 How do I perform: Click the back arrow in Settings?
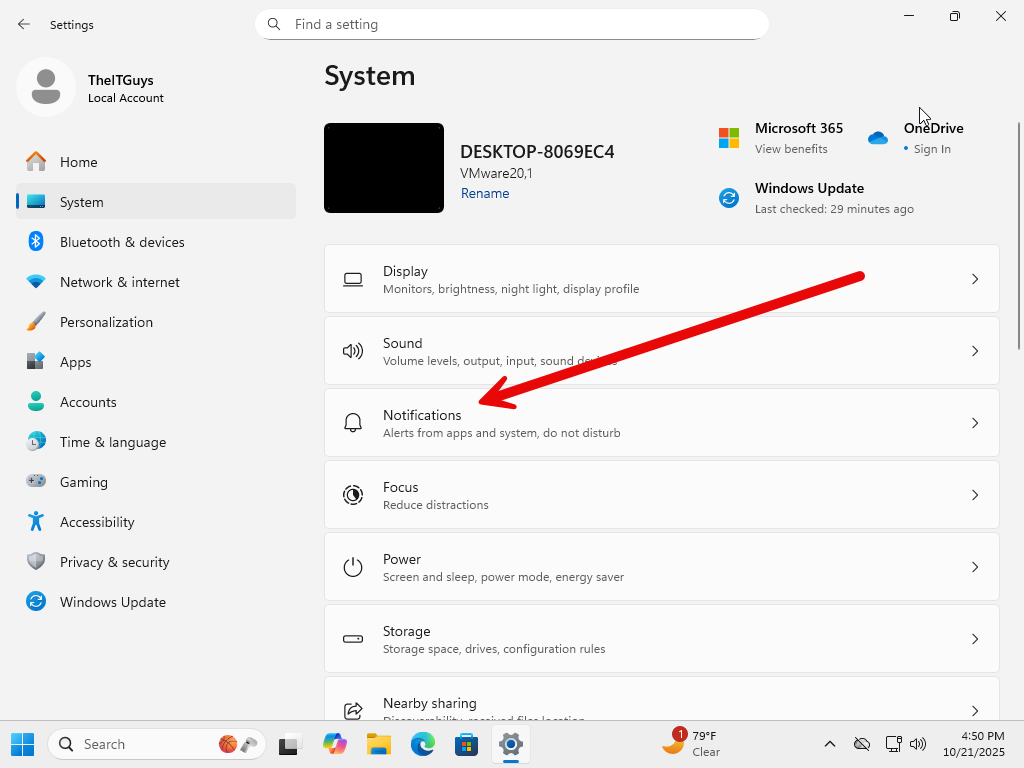(x=24, y=24)
